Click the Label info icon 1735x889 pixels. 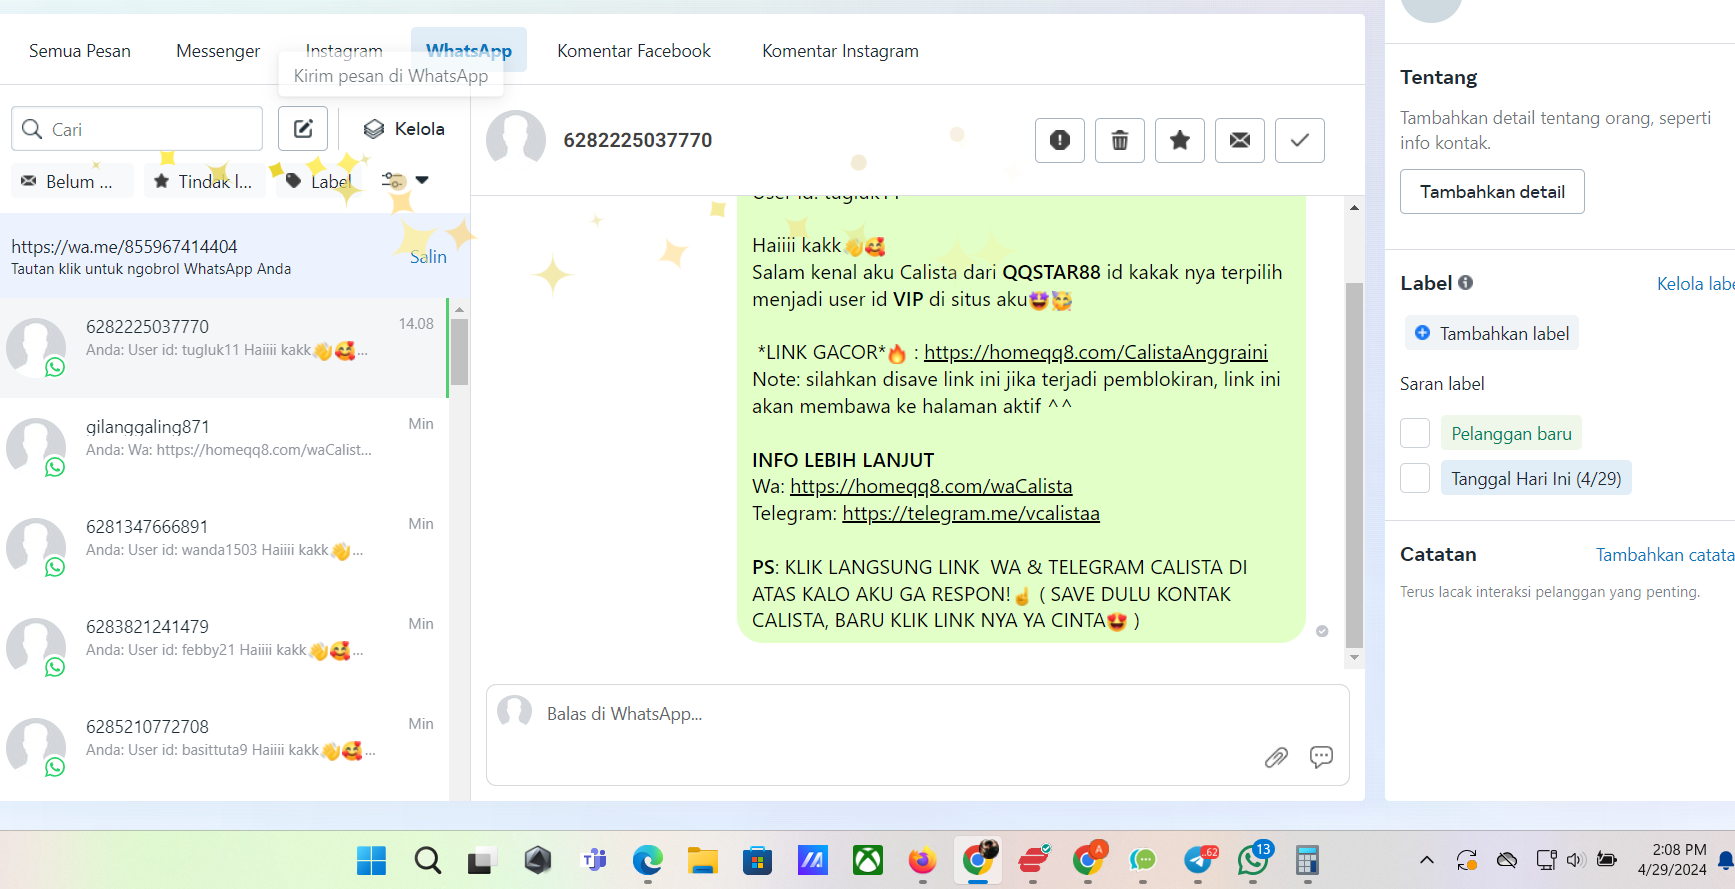point(1465,283)
